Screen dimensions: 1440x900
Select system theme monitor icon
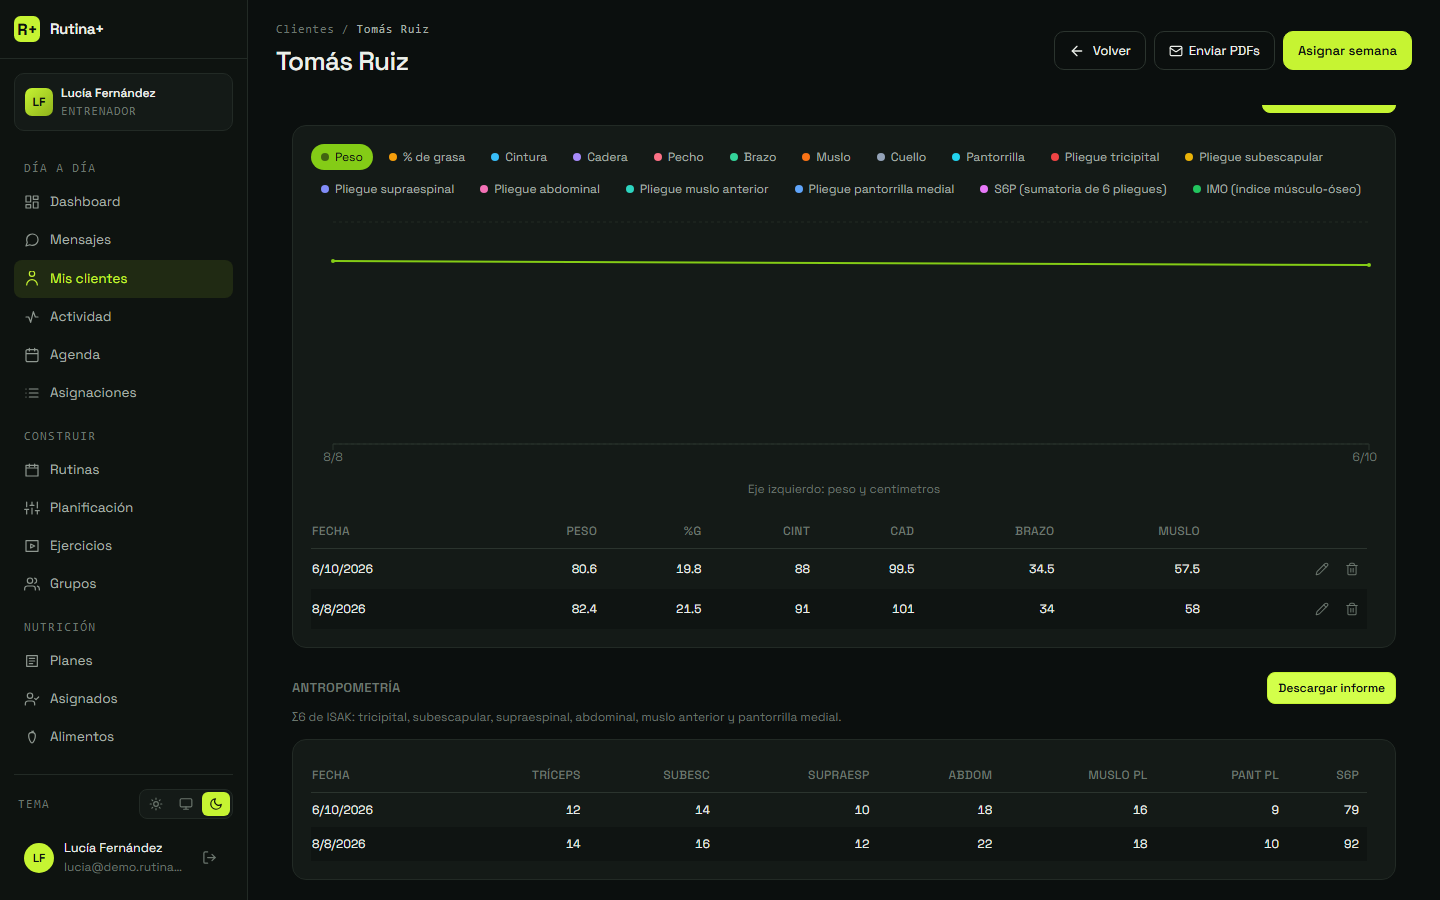pos(186,804)
